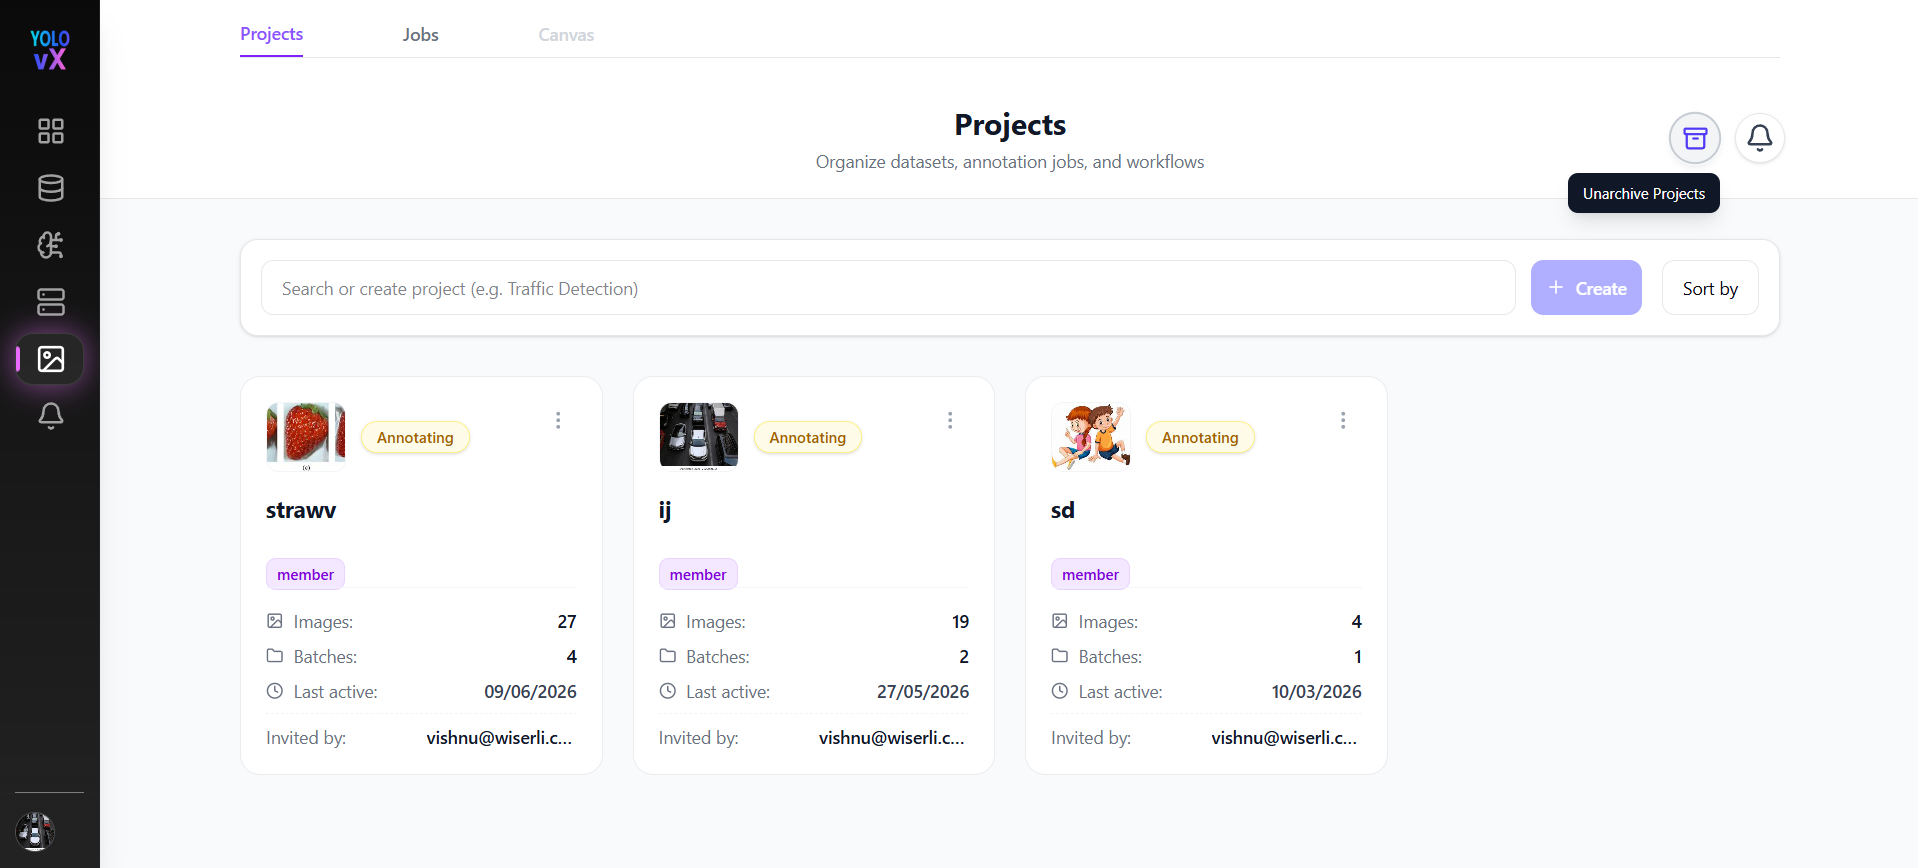The height and width of the screenshot is (868, 1918).
Task: Open the server stack icon in sidebar
Action: 51,302
